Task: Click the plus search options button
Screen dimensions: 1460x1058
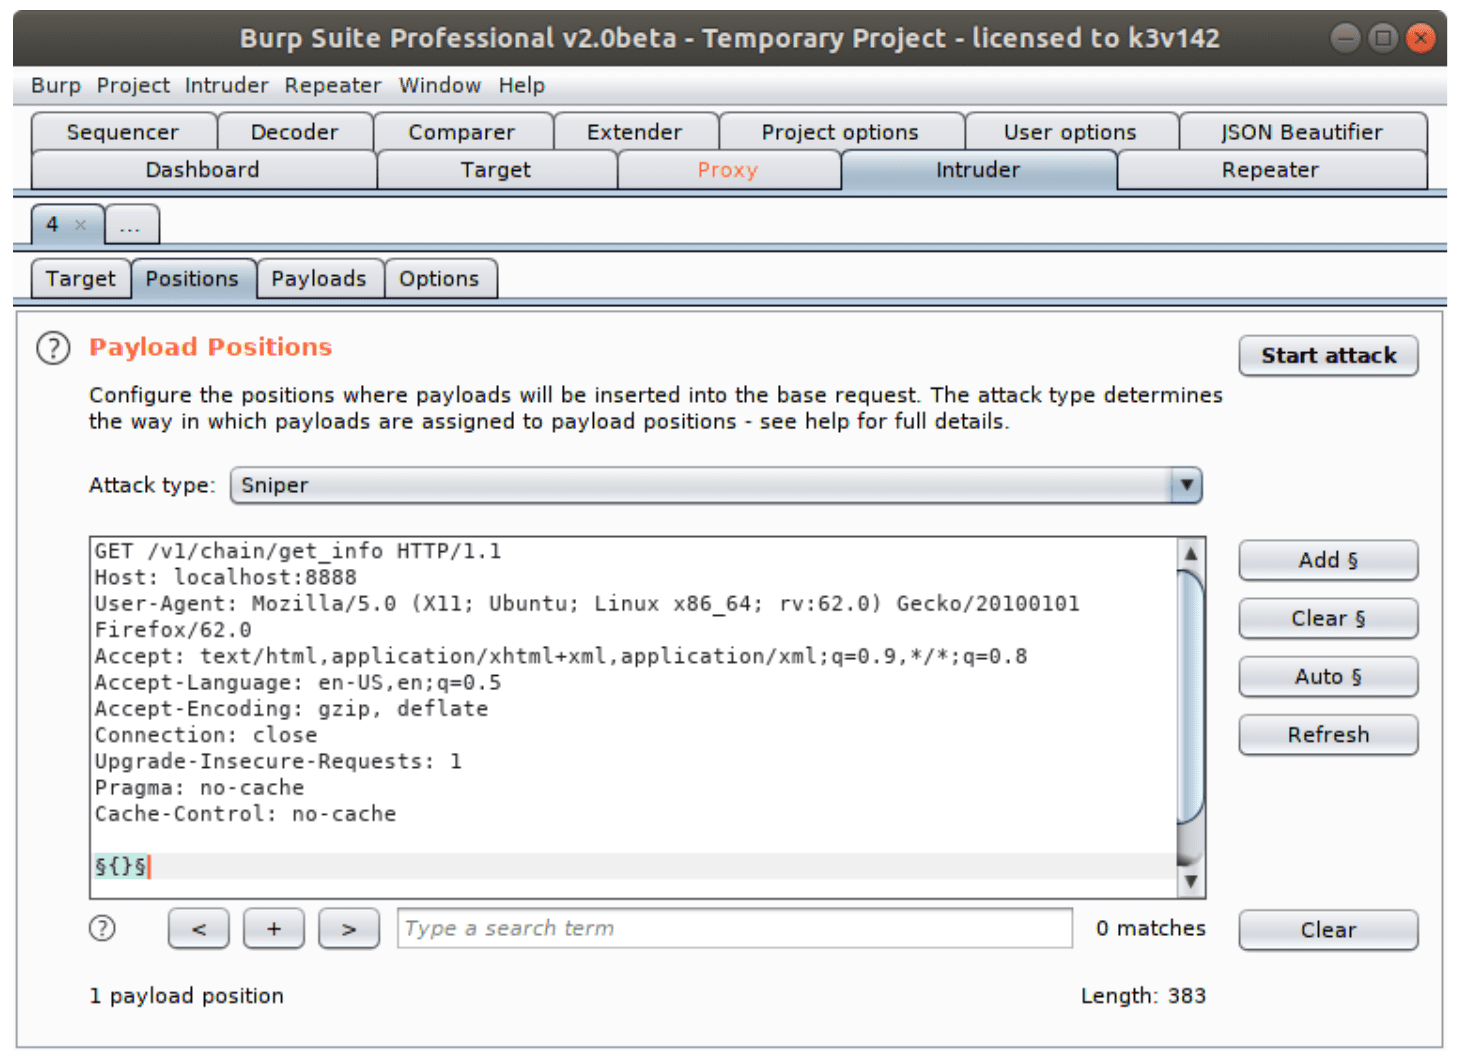Action: point(274,929)
